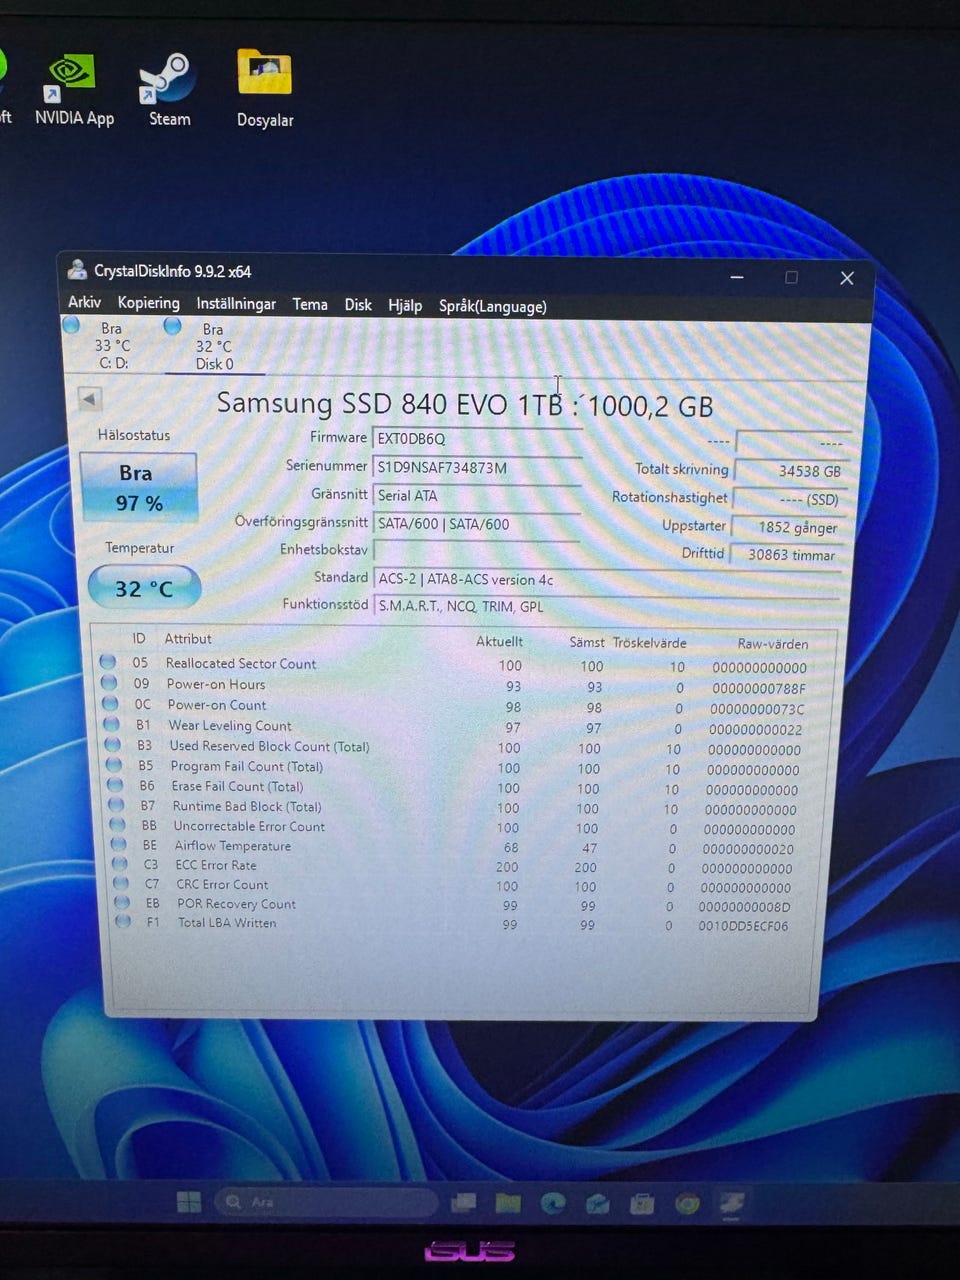
Task: Open the Tema menu
Action: pyautogui.click(x=310, y=304)
